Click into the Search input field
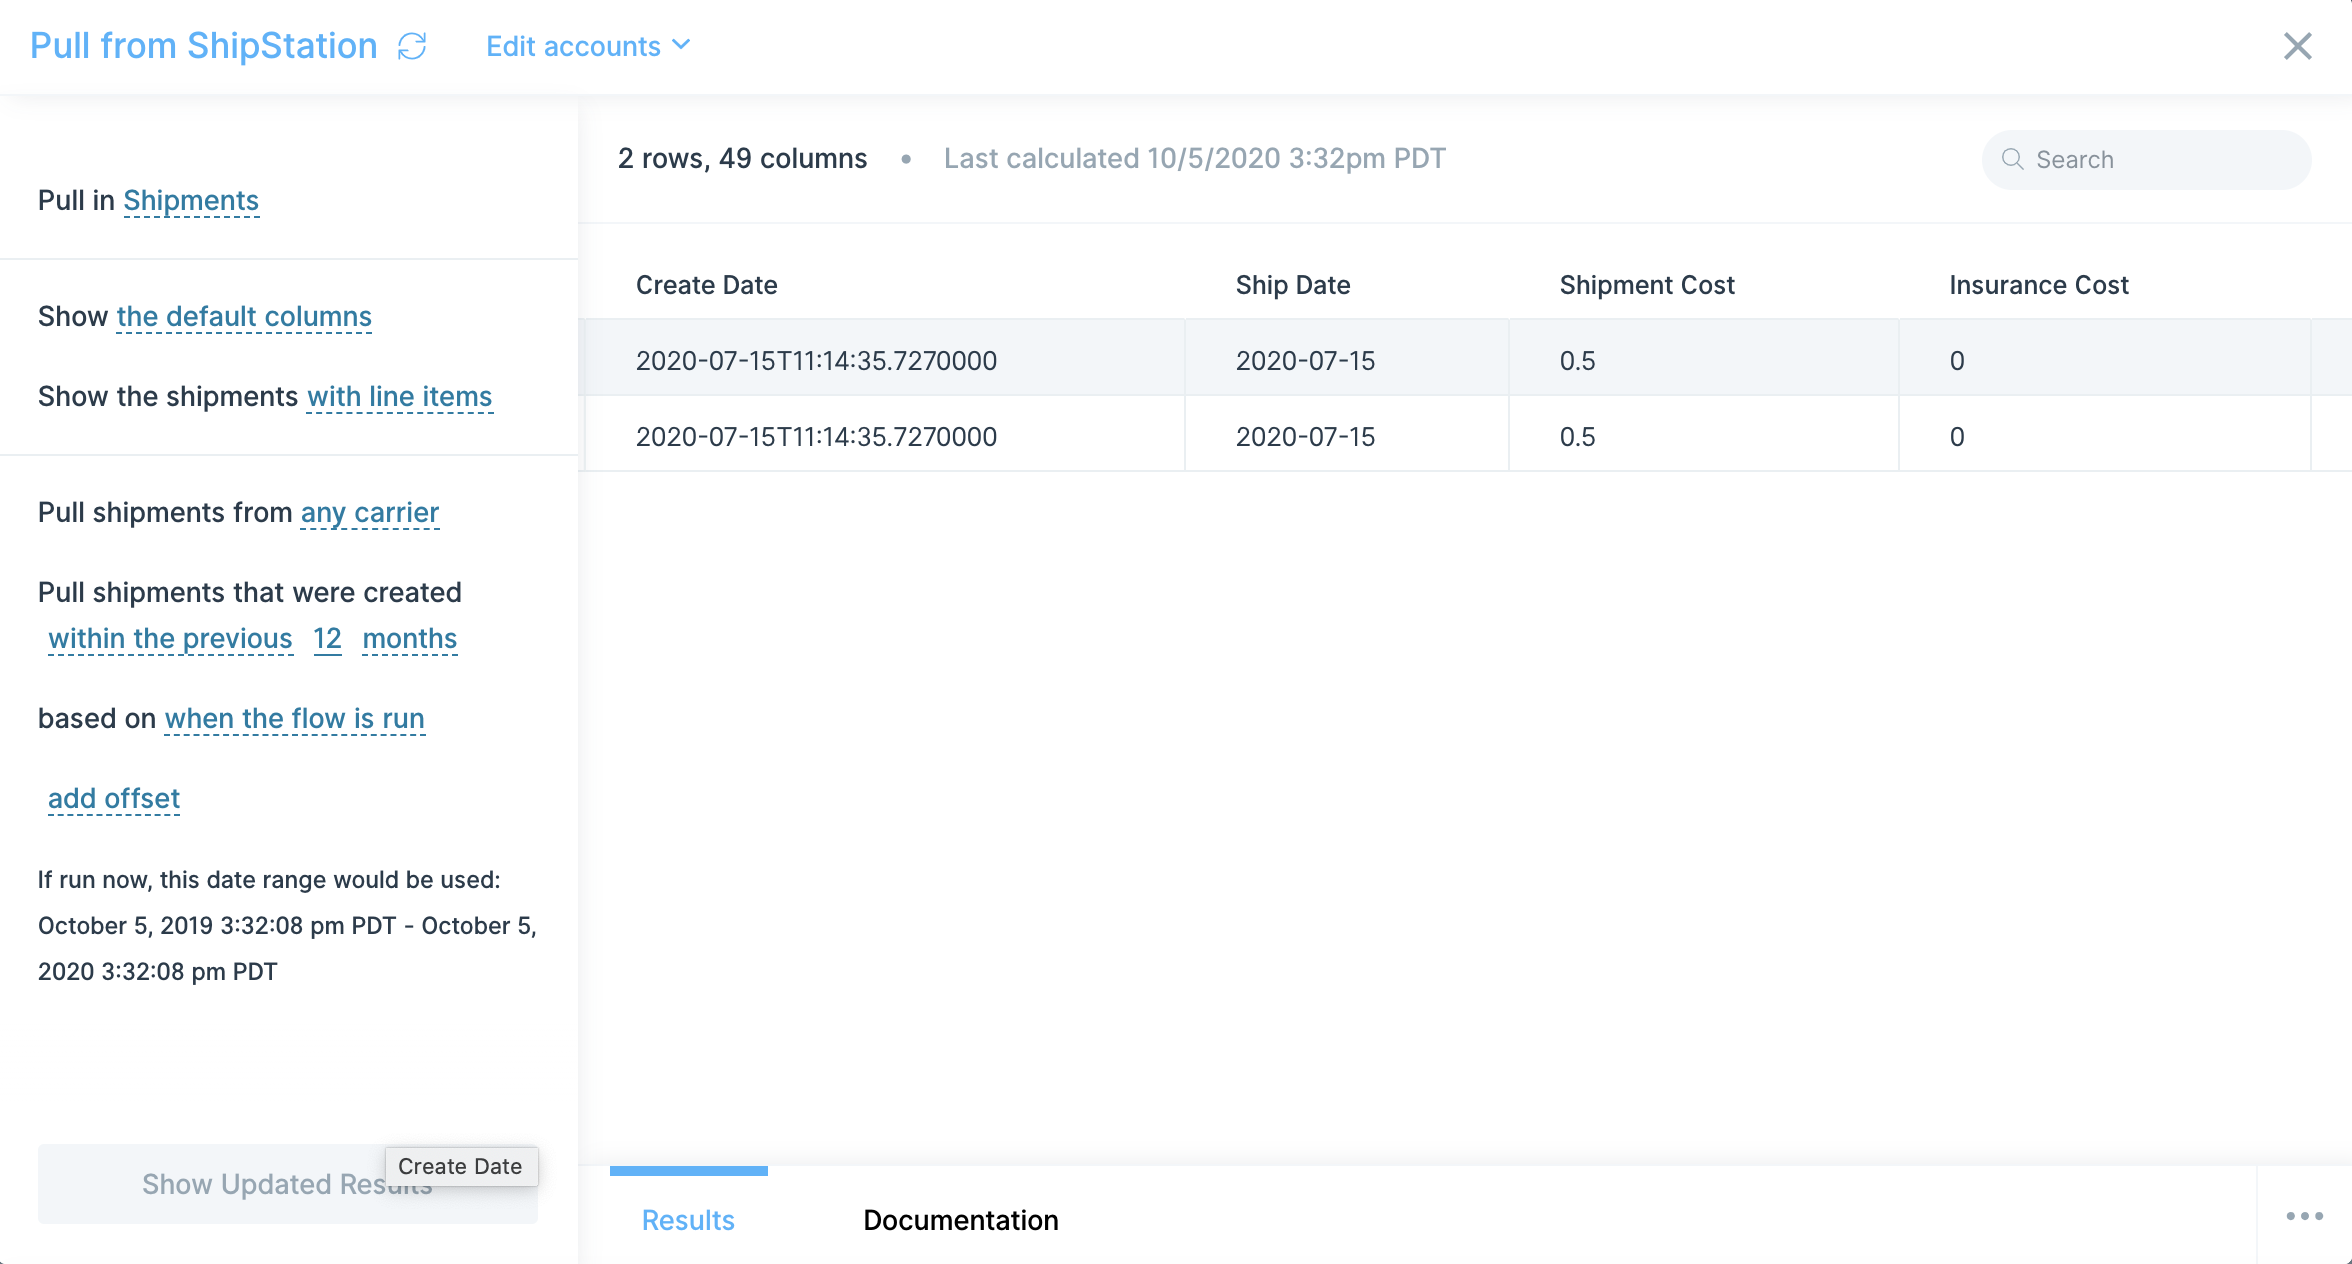The width and height of the screenshot is (2352, 1264). [x=2160, y=160]
